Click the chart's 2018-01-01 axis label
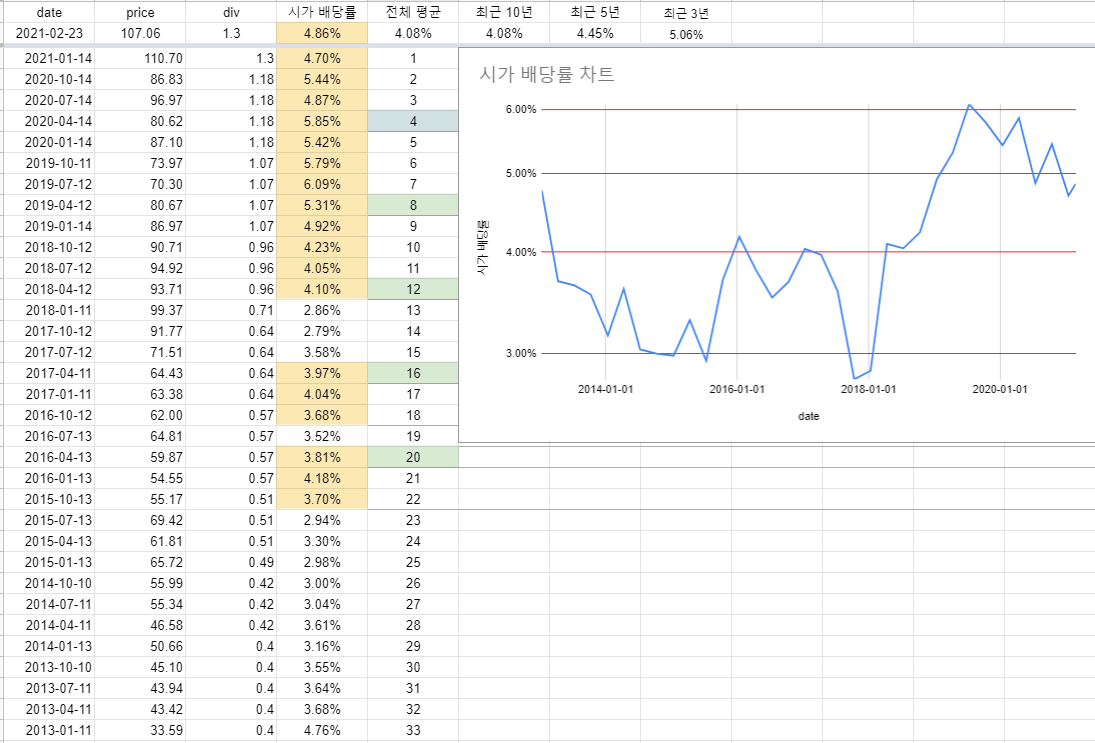The width and height of the screenshot is (1095, 743). point(868,389)
